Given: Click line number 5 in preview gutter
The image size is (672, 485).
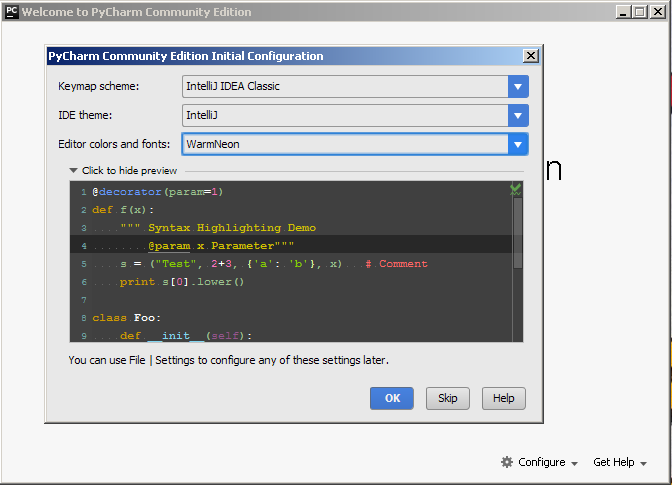Looking at the screenshot, I should tap(84, 264).
